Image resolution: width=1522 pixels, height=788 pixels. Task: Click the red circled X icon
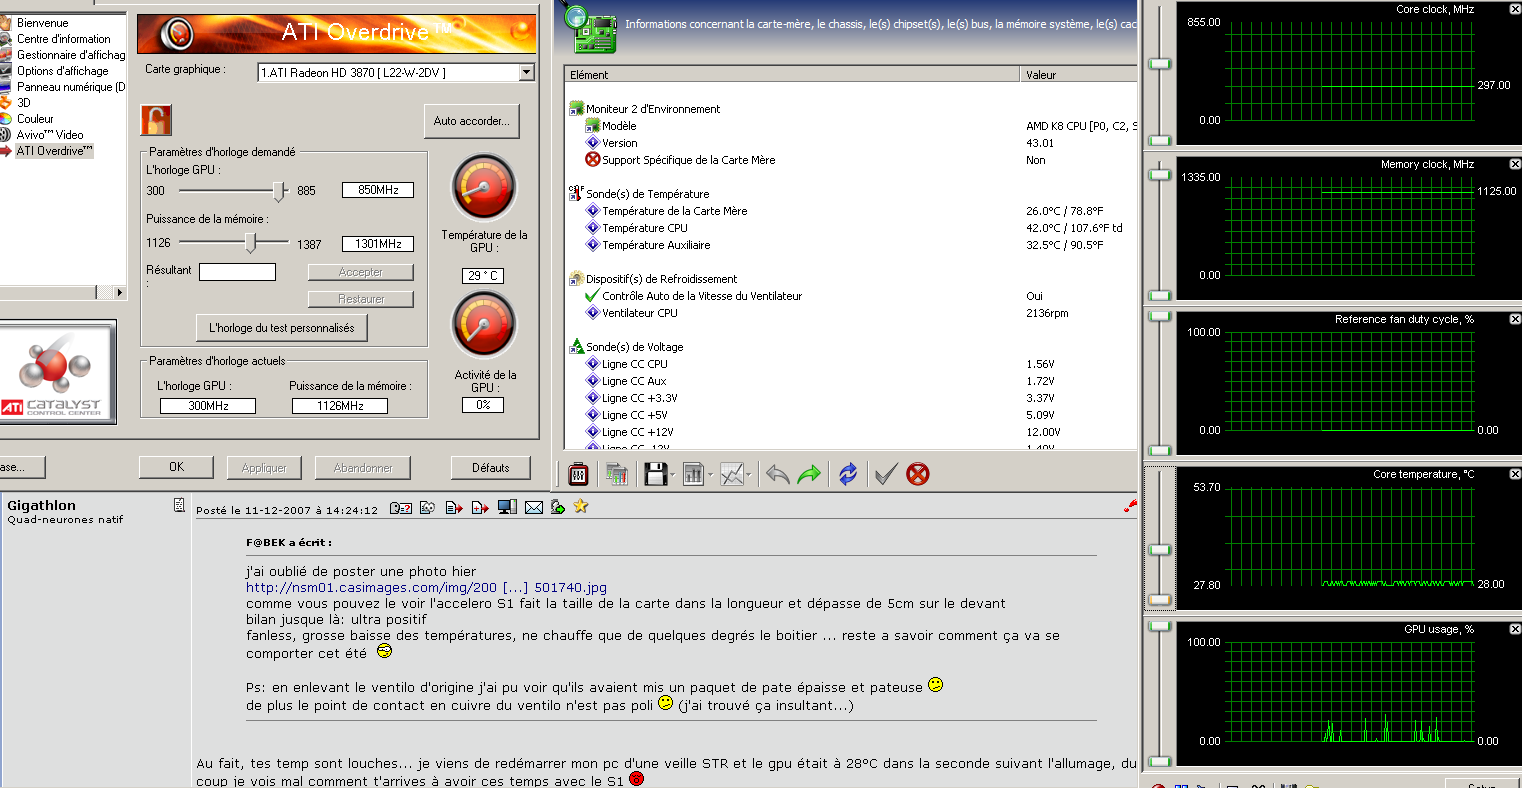[917, 474]
